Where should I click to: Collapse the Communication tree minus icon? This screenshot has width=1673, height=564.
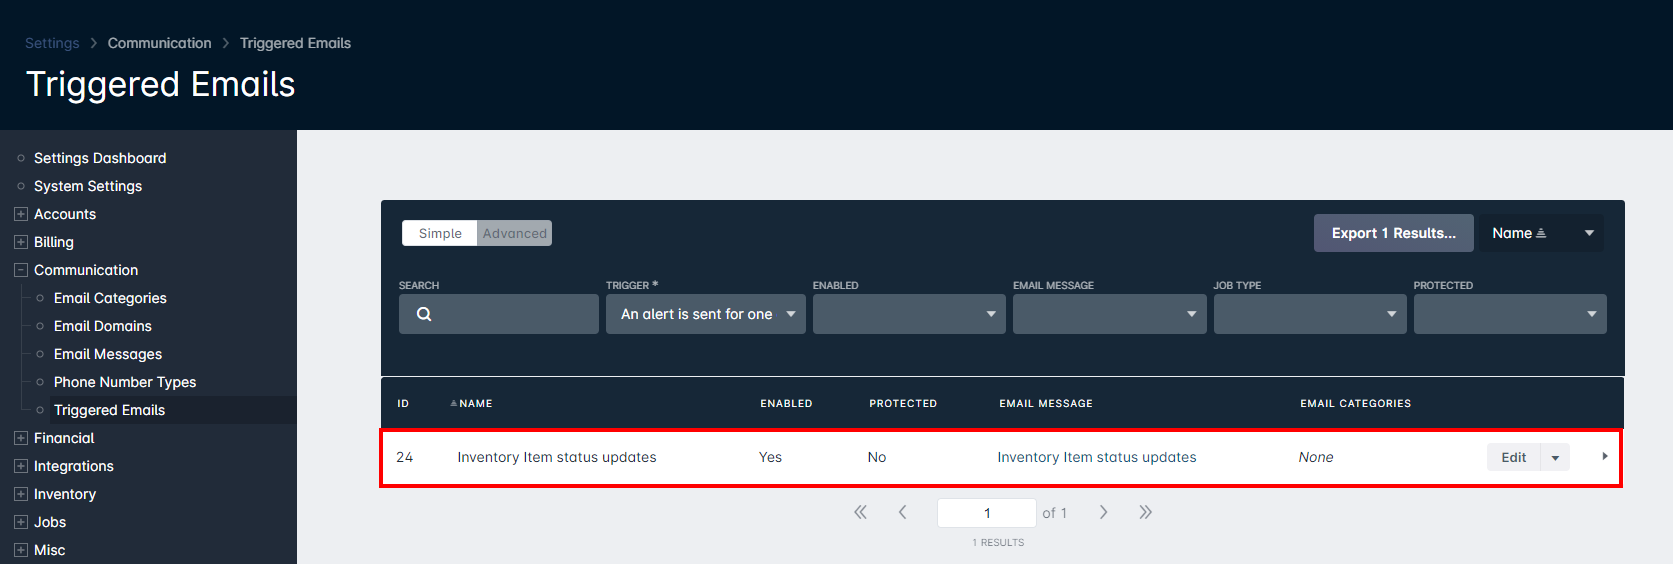pyautogui.click(x=20, y=270)
